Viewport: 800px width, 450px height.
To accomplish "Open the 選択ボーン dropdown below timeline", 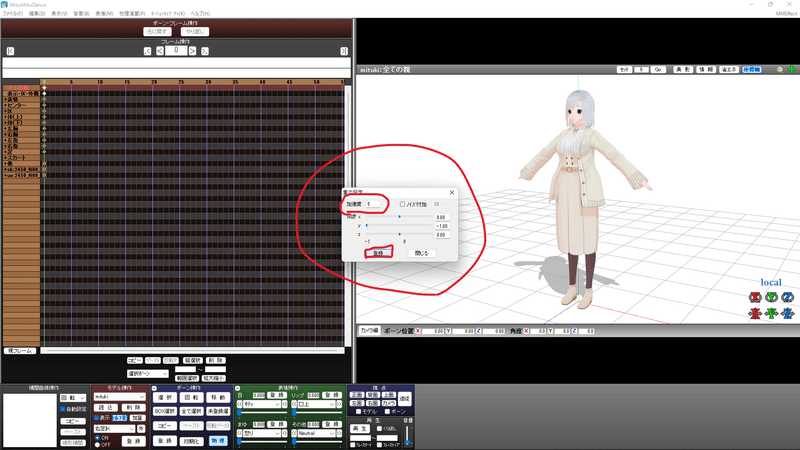I will [148, 374].
